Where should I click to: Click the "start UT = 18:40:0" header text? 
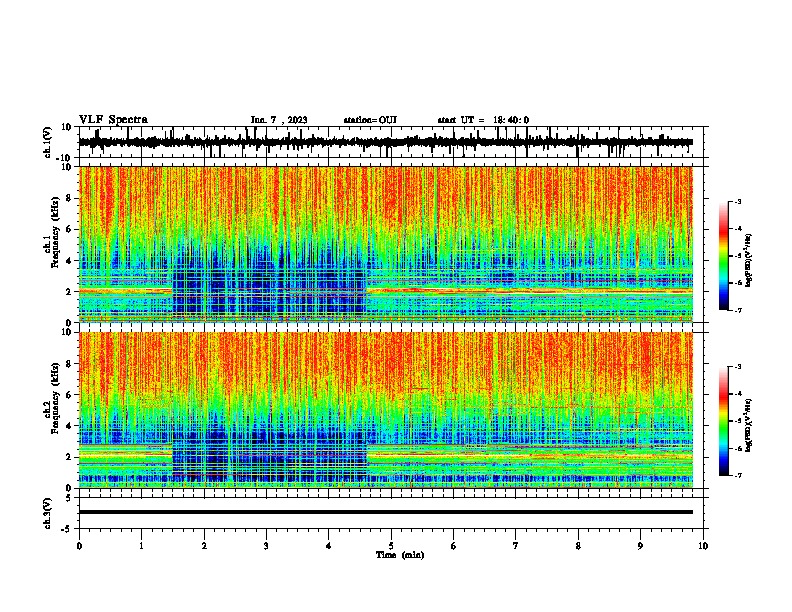point(483,120)
